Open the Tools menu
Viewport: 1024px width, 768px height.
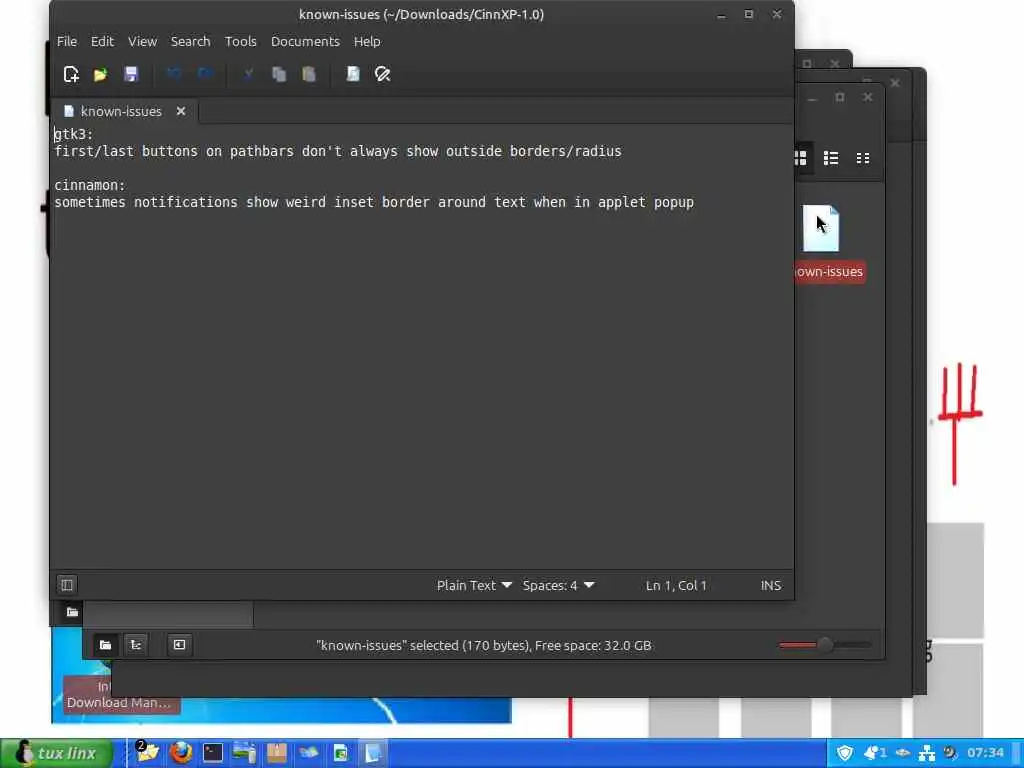pyautogui.click(x=240, y=41)
